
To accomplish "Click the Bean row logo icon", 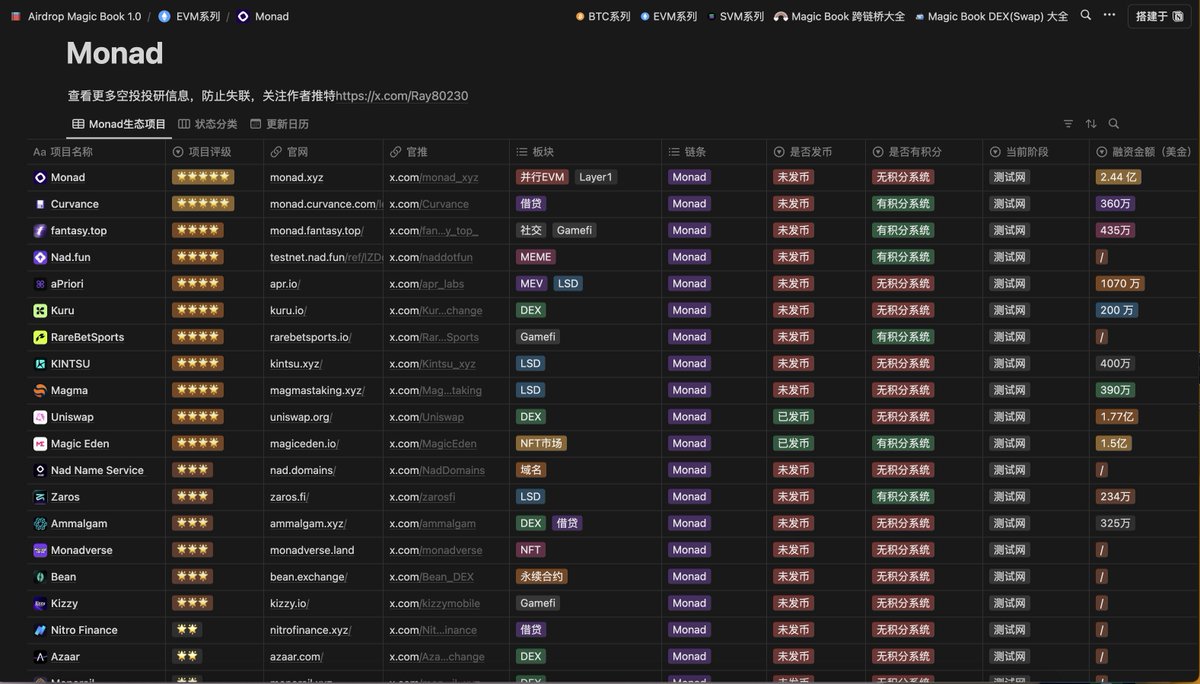I will (x=40, y=577).
